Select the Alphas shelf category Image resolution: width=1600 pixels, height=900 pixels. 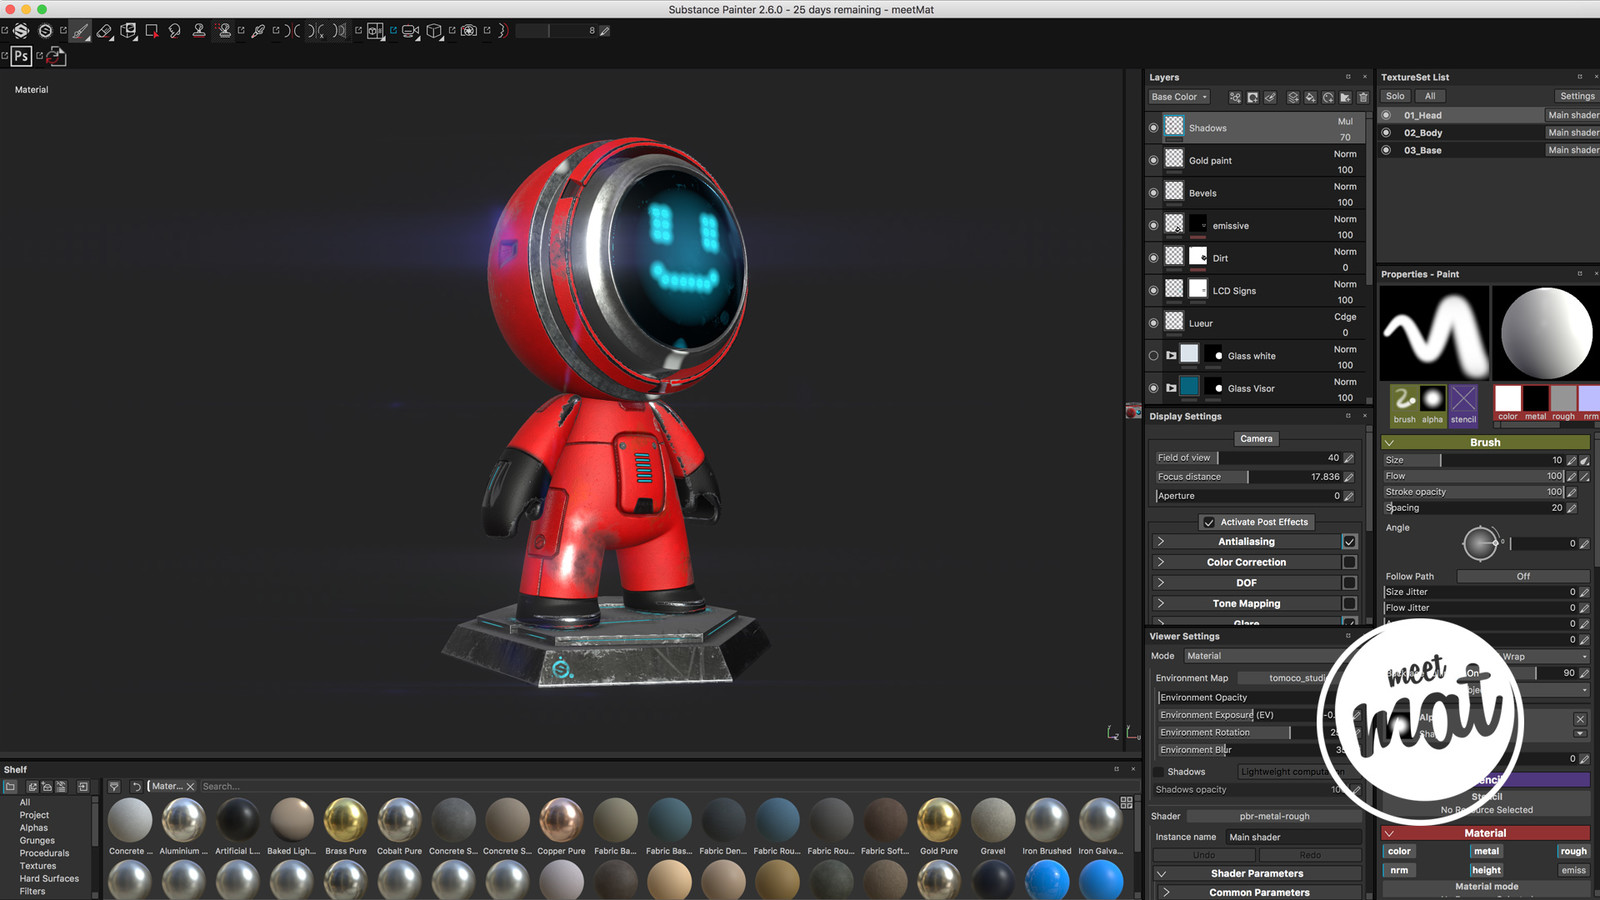pyautogui.click(x=34, y=828)
